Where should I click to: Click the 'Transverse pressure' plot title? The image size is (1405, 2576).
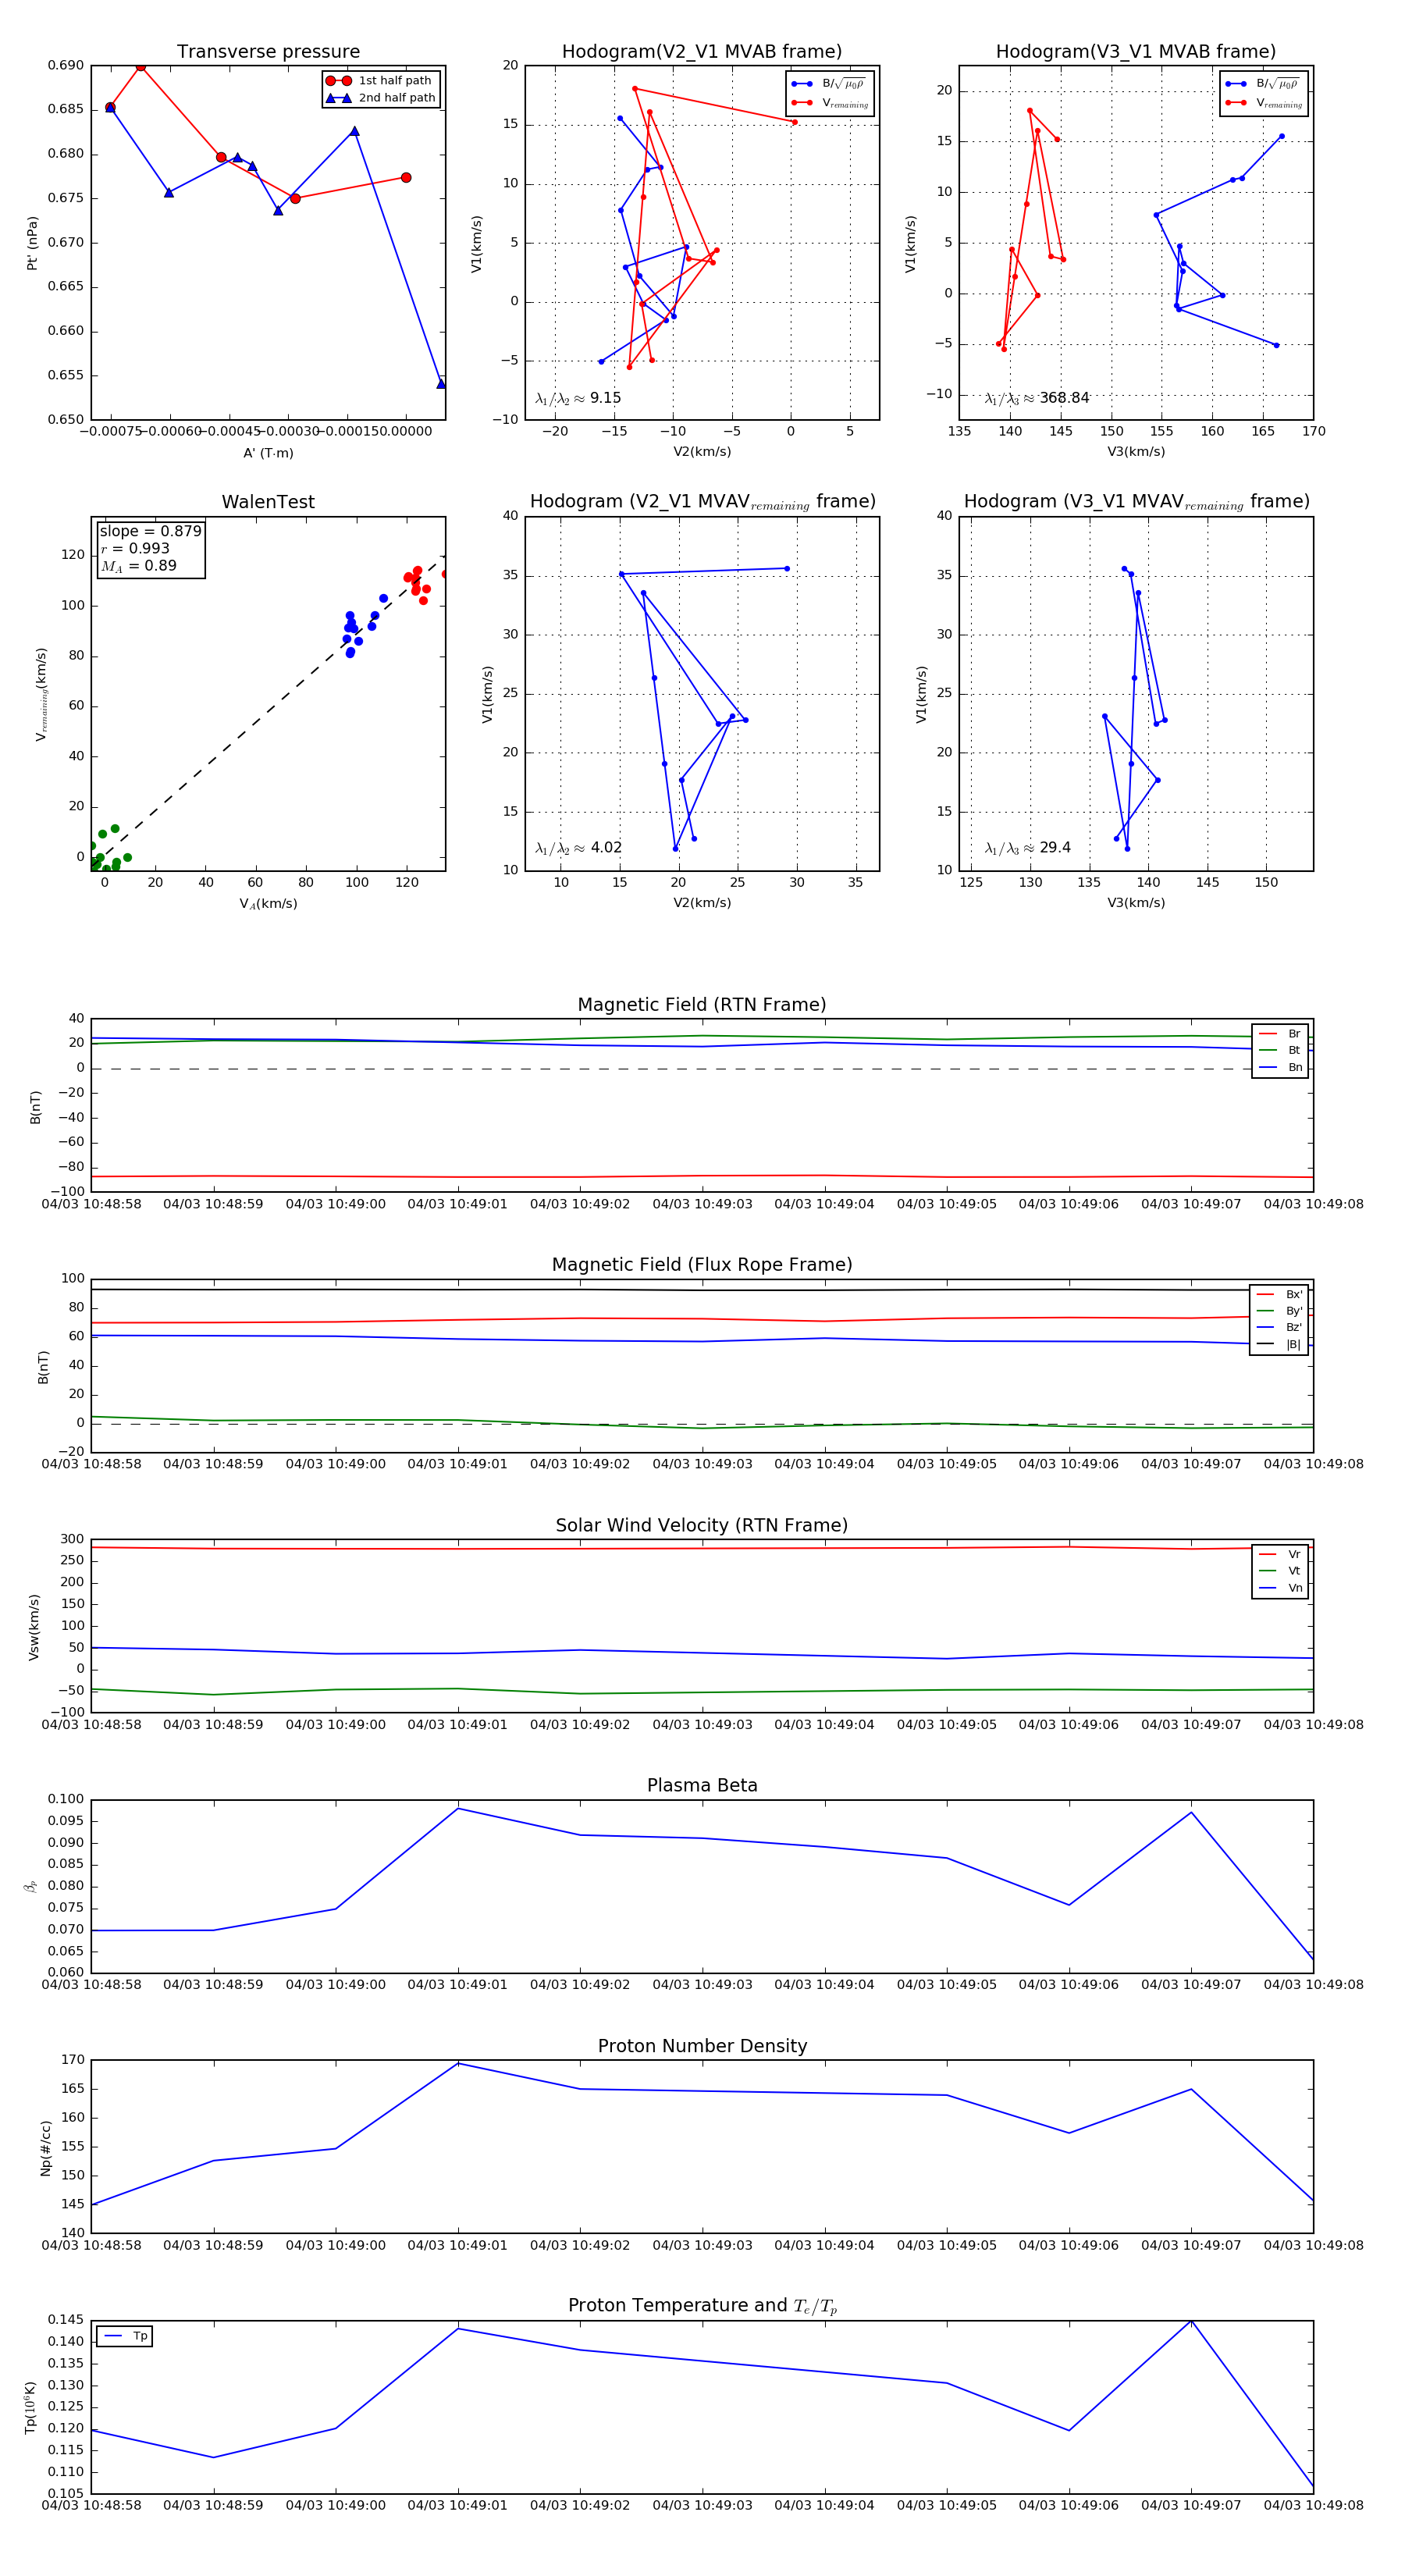268,52
